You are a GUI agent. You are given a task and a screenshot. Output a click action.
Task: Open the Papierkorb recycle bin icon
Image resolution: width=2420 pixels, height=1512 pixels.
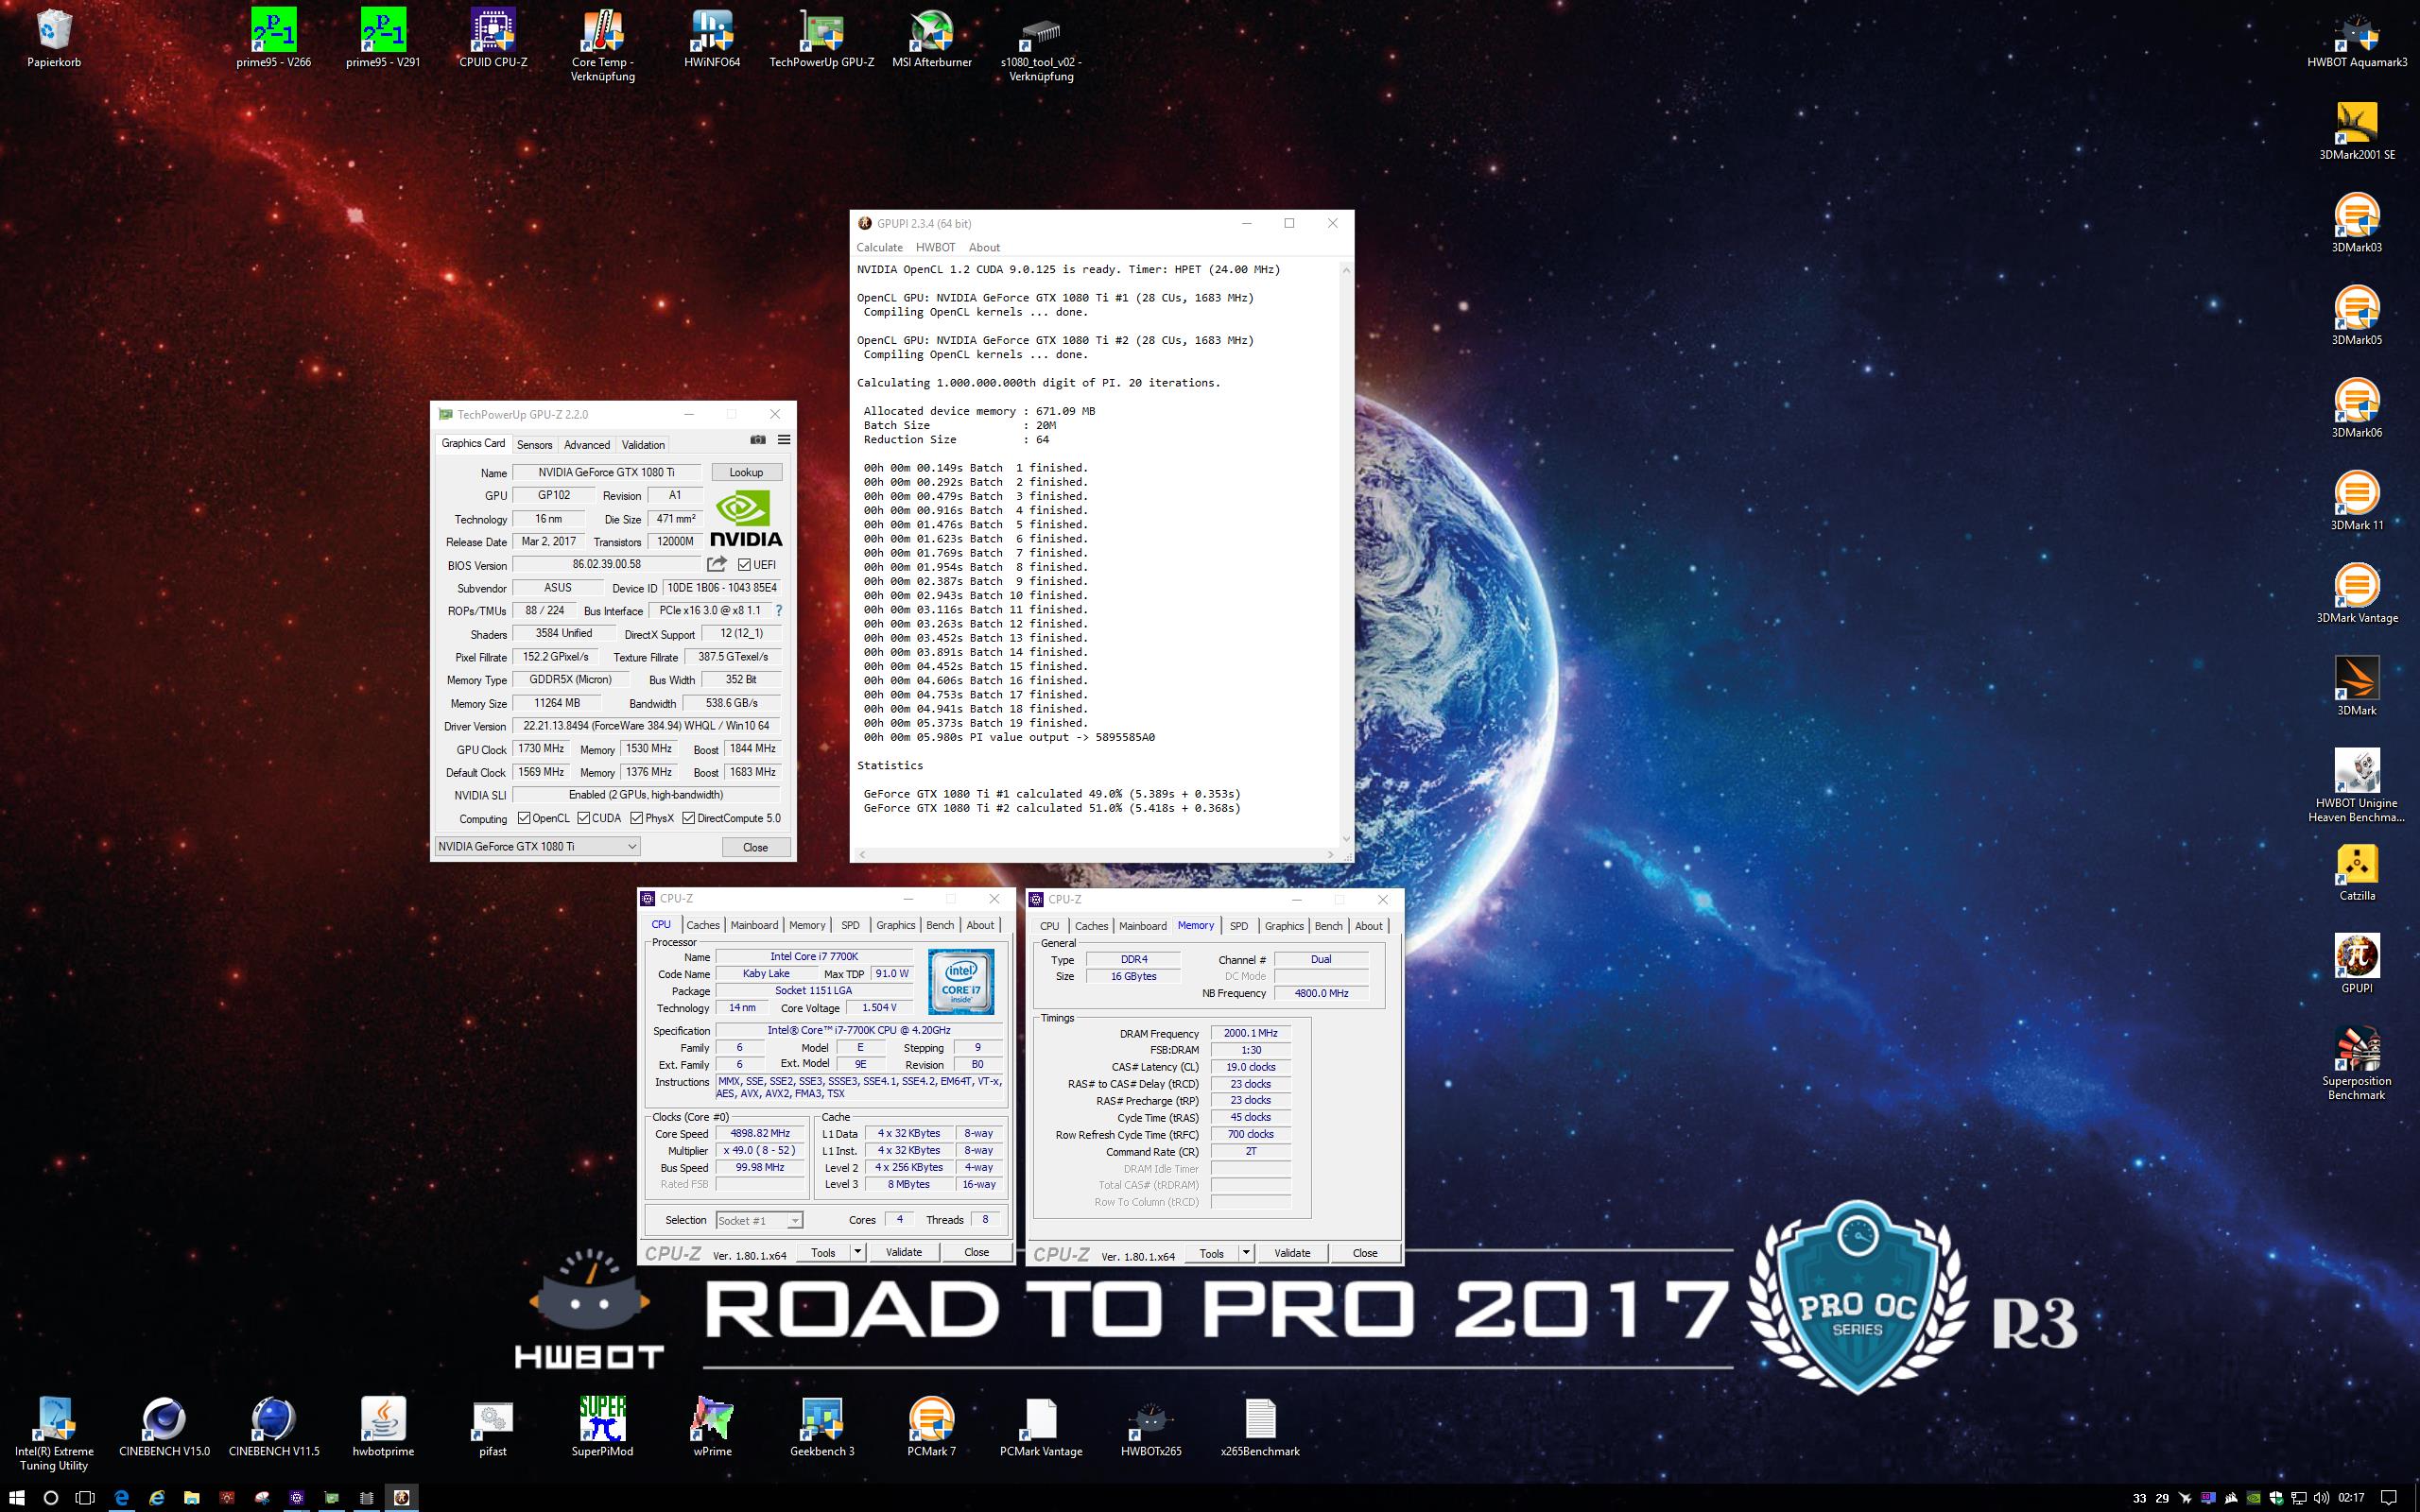tap(54, 38)
